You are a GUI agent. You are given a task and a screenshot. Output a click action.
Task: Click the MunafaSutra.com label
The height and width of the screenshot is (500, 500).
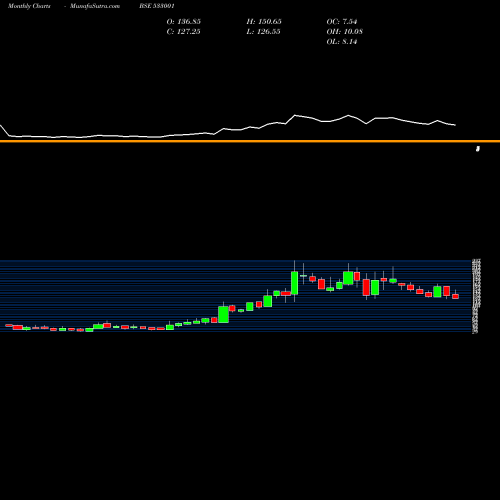coord(95,6)
